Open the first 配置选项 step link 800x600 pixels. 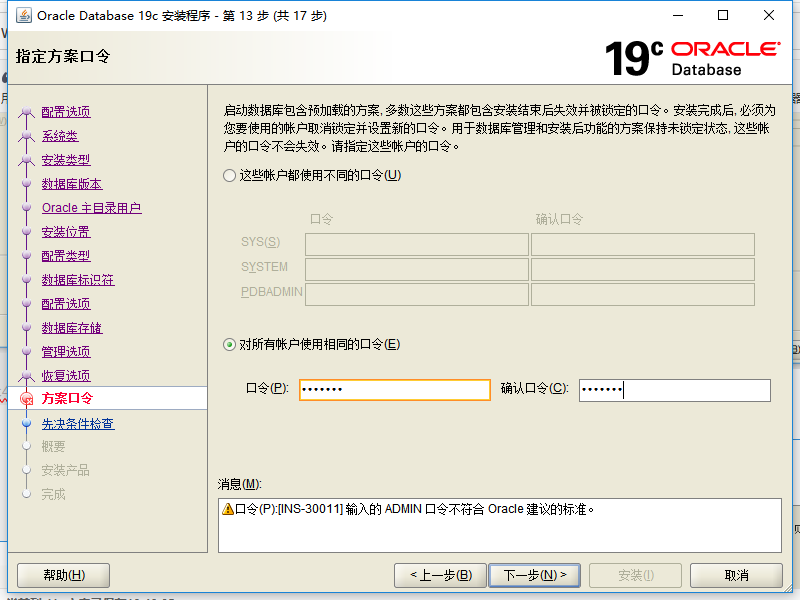[x=66, y=112]
